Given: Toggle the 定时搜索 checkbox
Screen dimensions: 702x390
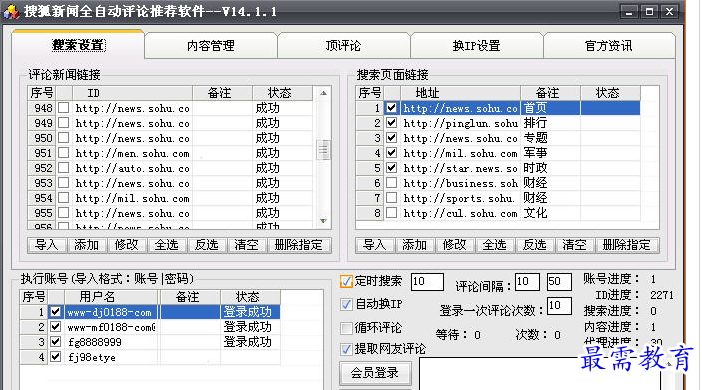Looking at the screenshot, I should point(346,281).
